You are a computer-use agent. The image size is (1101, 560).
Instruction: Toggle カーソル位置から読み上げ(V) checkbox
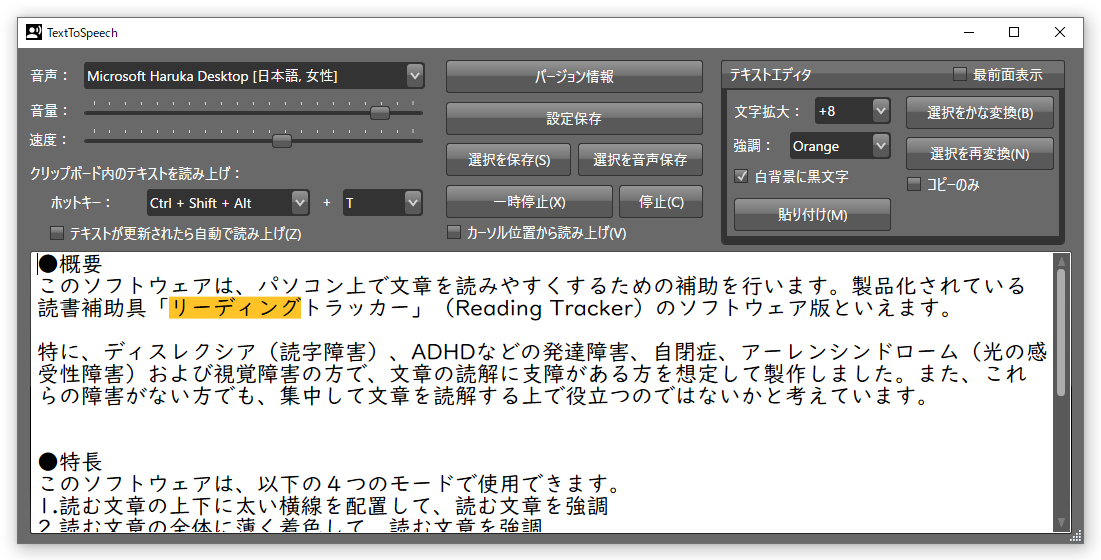tap(454, 232)
